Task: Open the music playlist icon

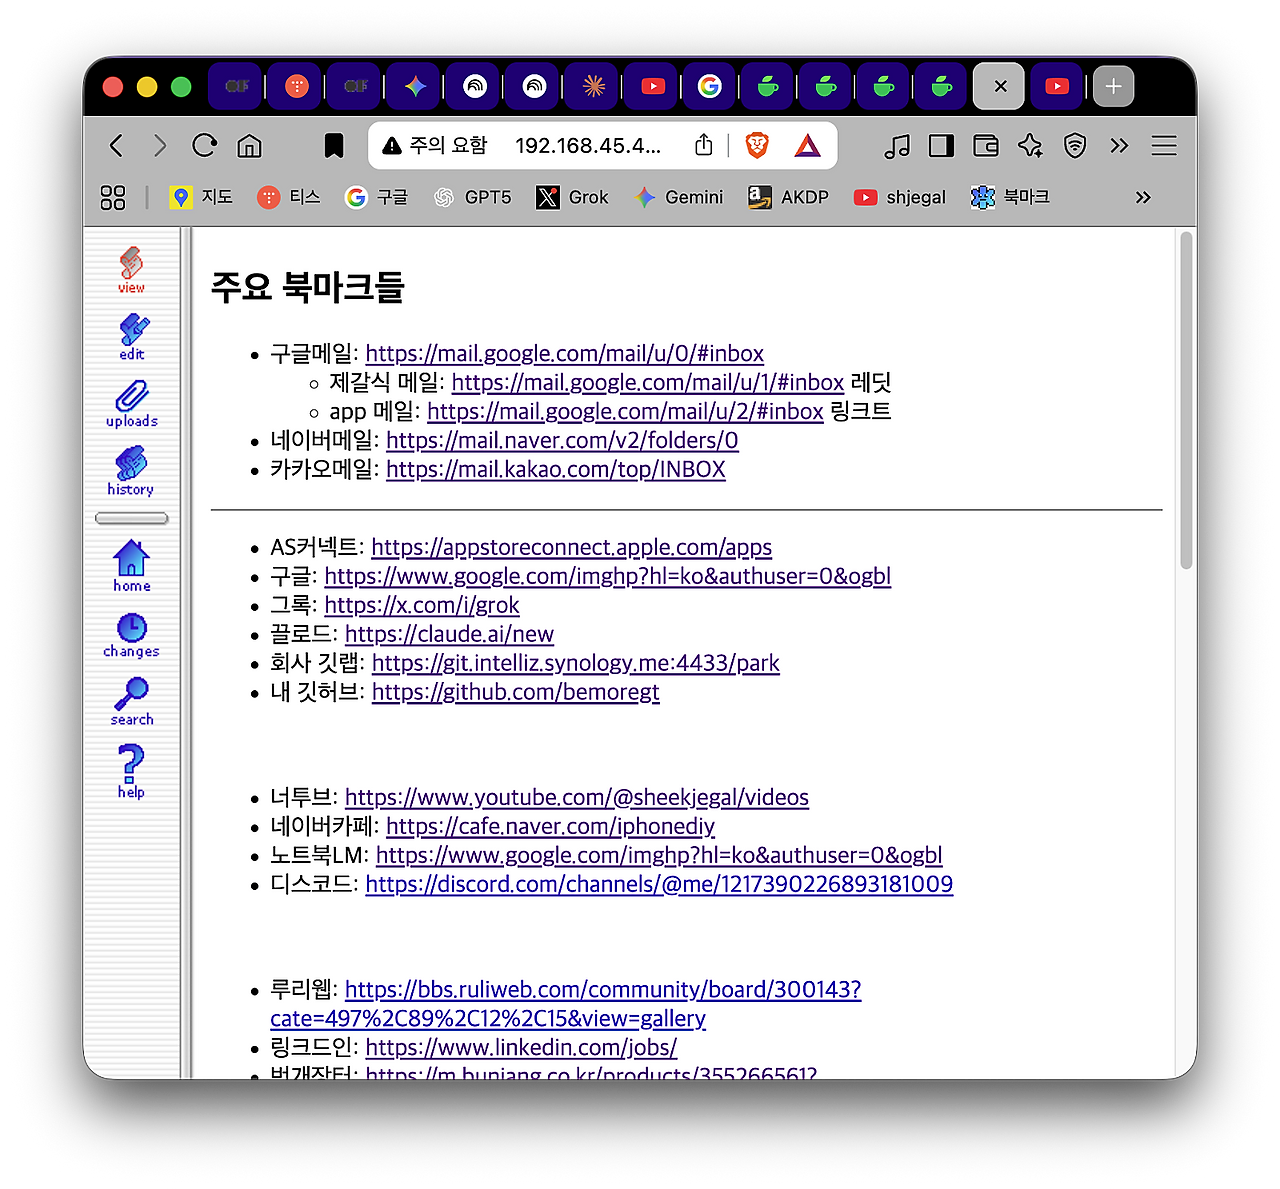Action: [897, 146]
